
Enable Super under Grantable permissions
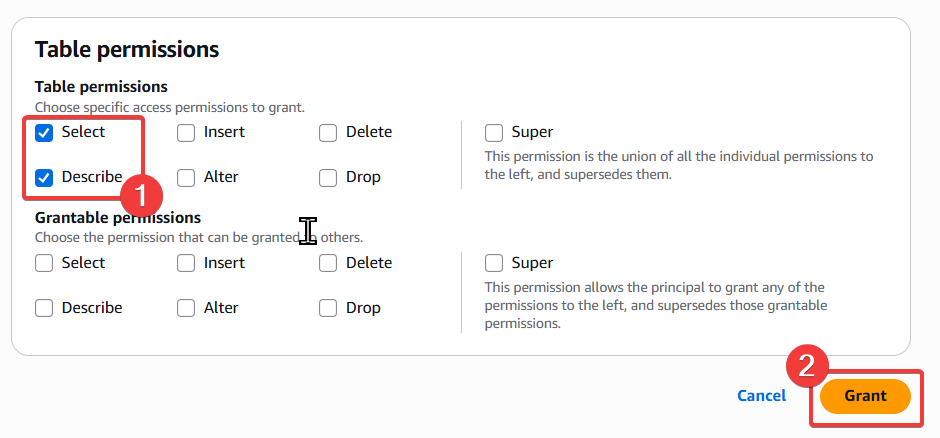click(x=494, y=263)
